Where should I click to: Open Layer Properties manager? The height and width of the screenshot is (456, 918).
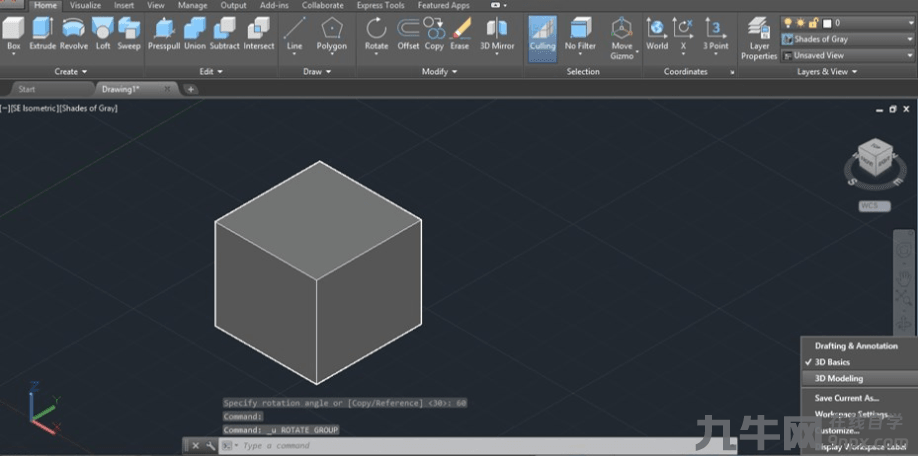759,38
